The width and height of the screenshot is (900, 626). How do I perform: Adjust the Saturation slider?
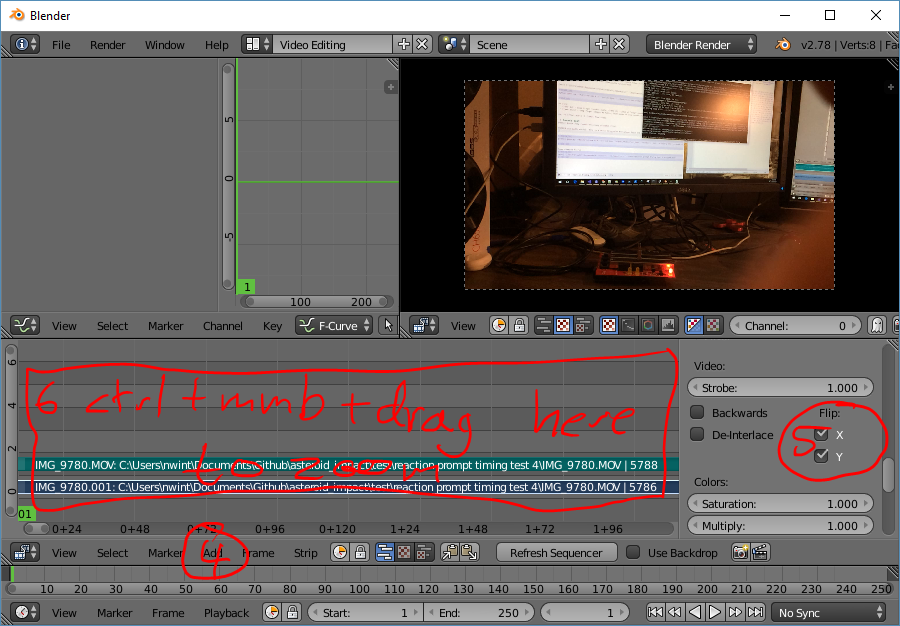780,503
